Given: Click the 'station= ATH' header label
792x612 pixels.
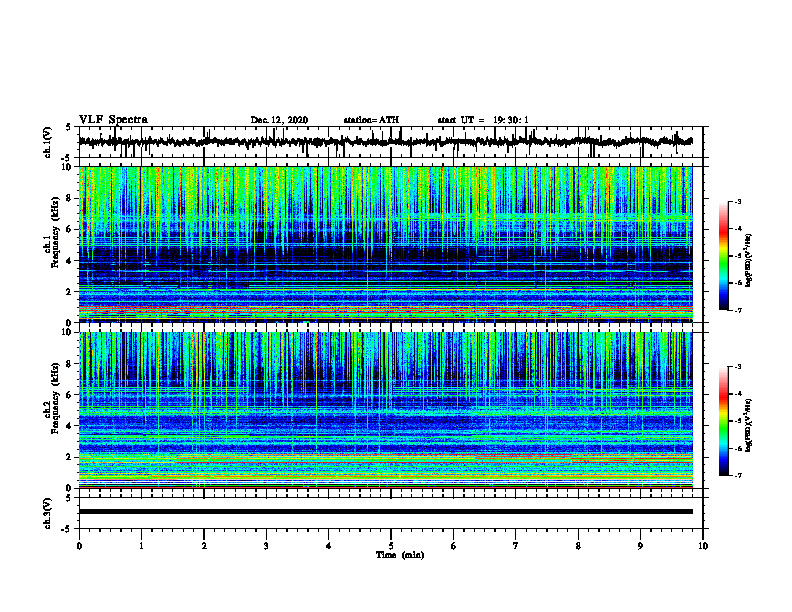Looking at the screenshot, I should click(x=371, y=120).
